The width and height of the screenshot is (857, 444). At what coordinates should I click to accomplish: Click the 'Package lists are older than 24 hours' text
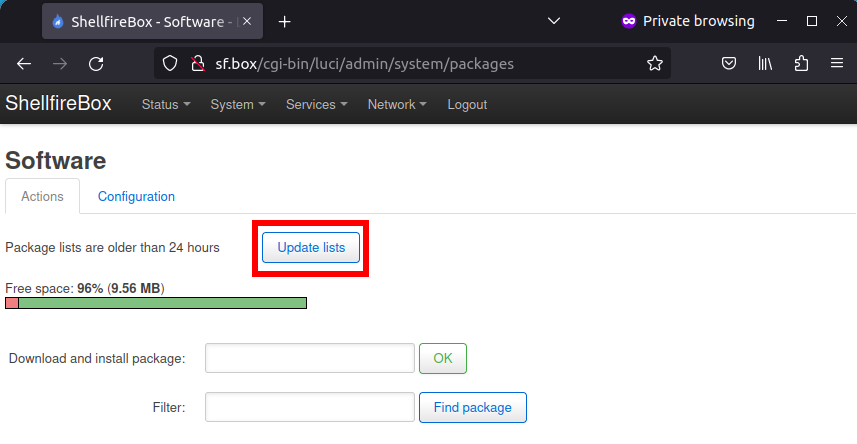click(112, 248)
